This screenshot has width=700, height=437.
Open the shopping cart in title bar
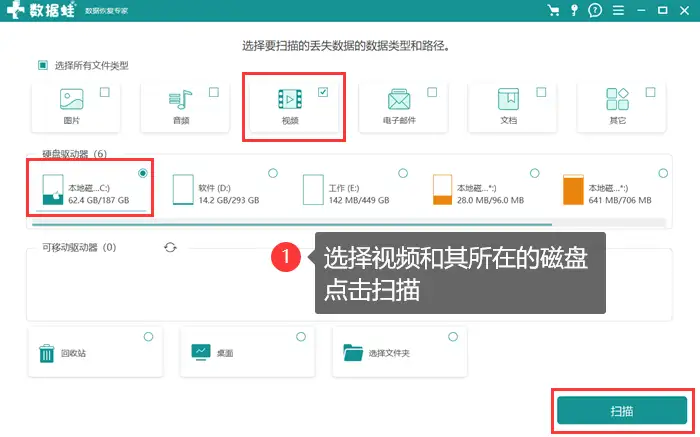(x=553, y=10)
